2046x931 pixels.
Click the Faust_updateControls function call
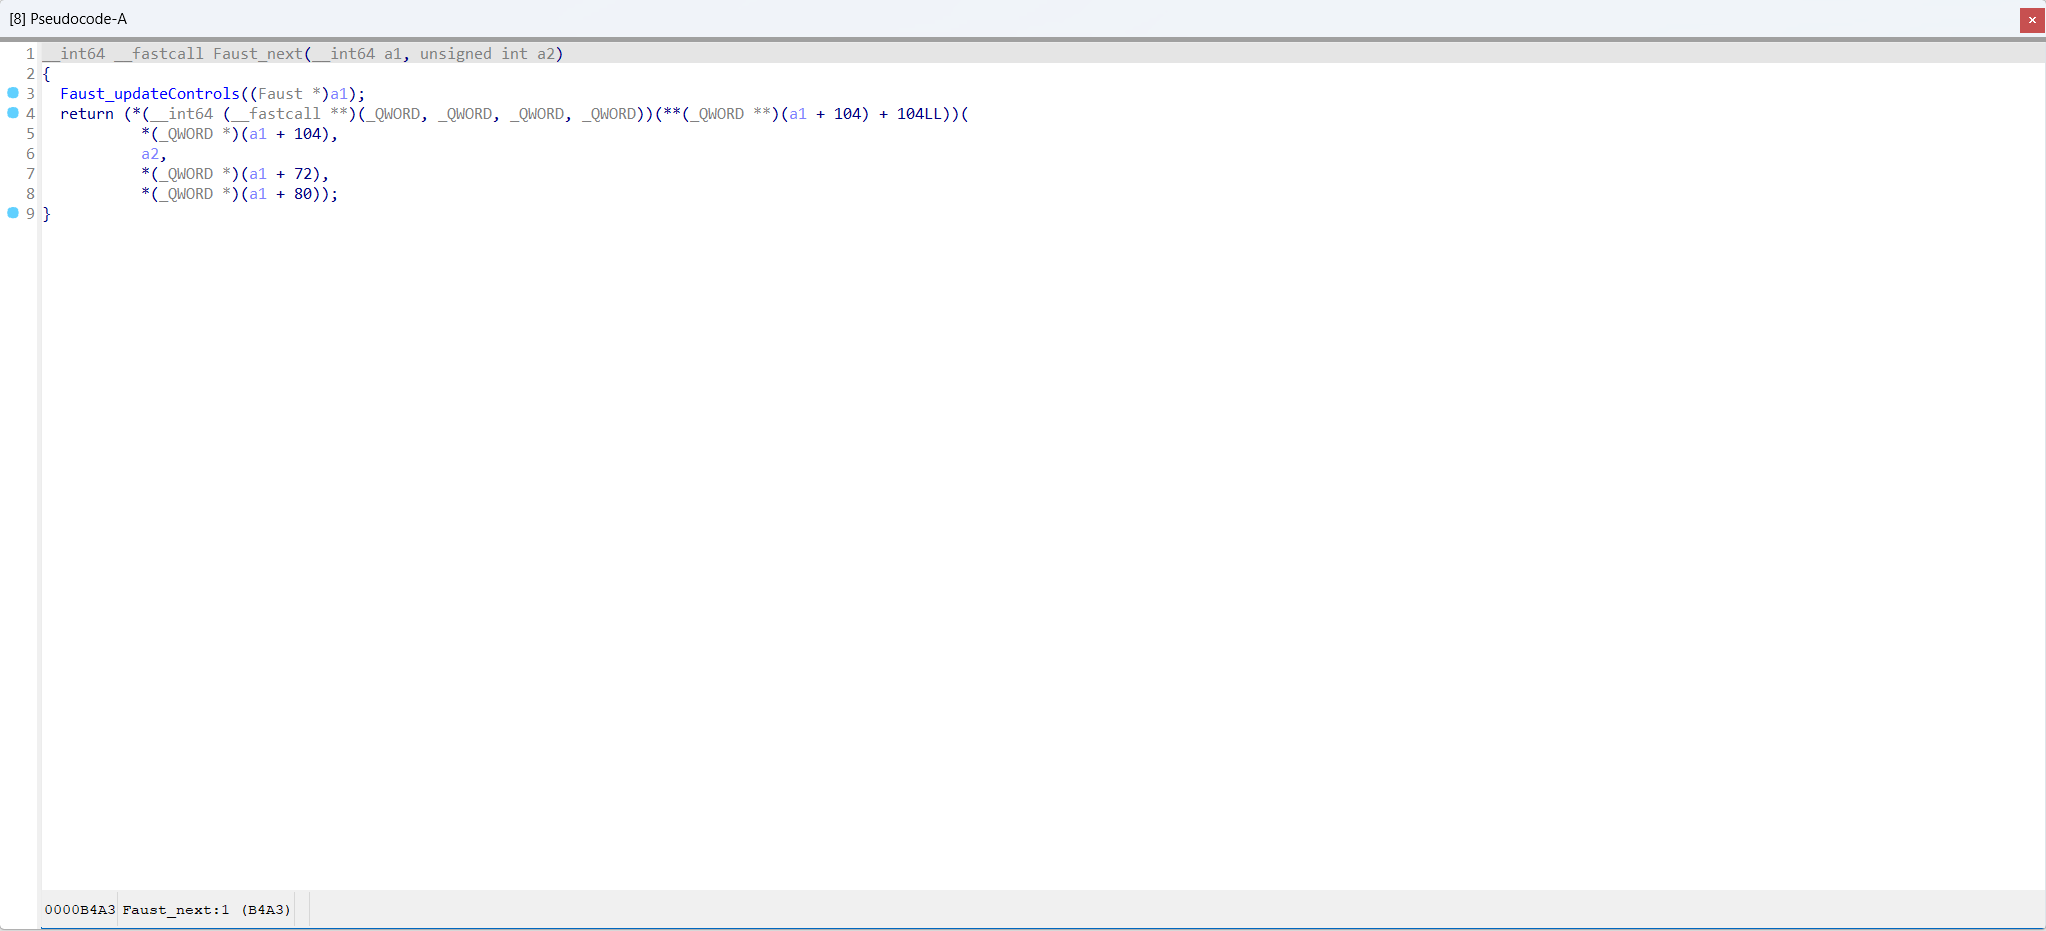[150, 94]
